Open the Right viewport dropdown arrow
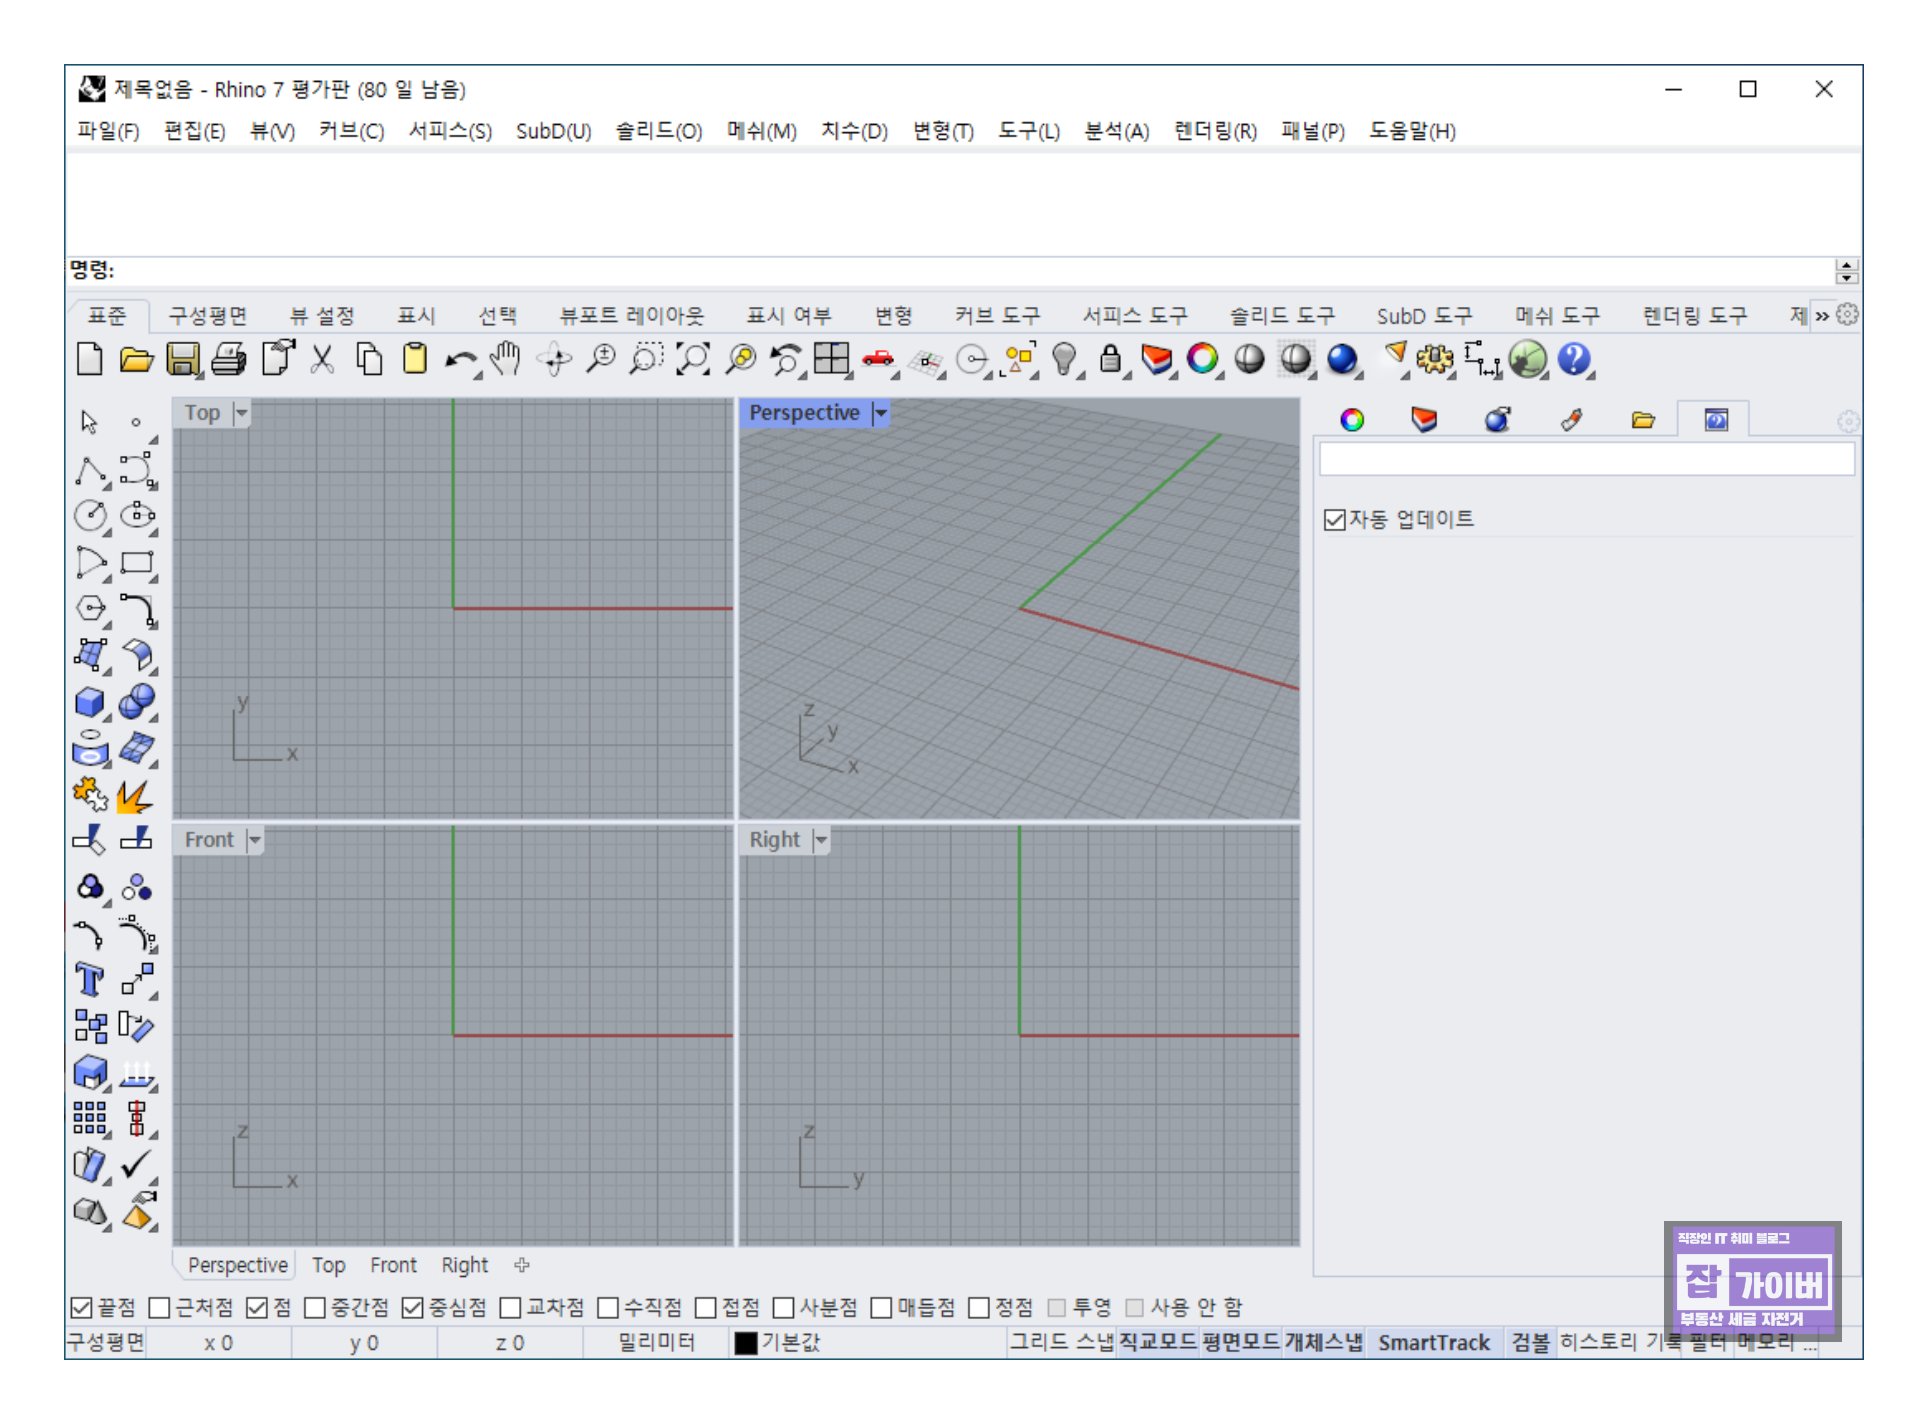Image resolution: width=1928 pixels, height=1424 pixels. coord(821,841)
